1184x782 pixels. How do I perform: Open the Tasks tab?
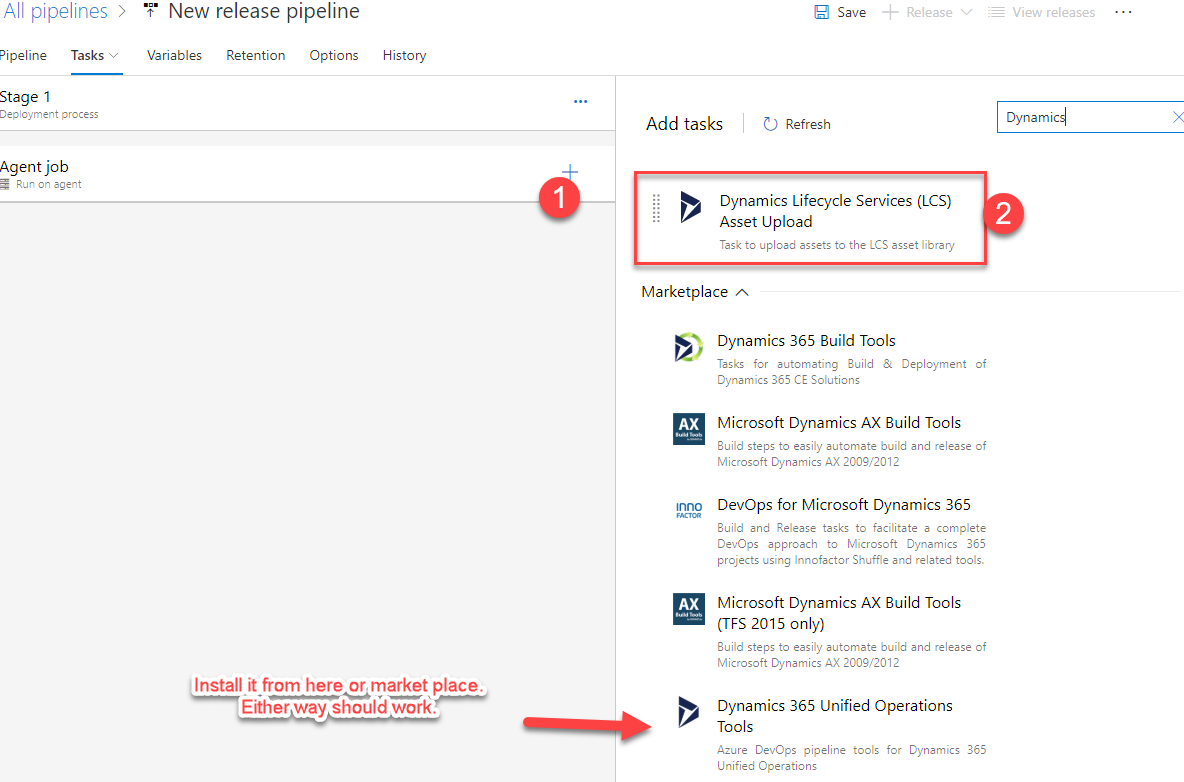(x=88, y=55)
